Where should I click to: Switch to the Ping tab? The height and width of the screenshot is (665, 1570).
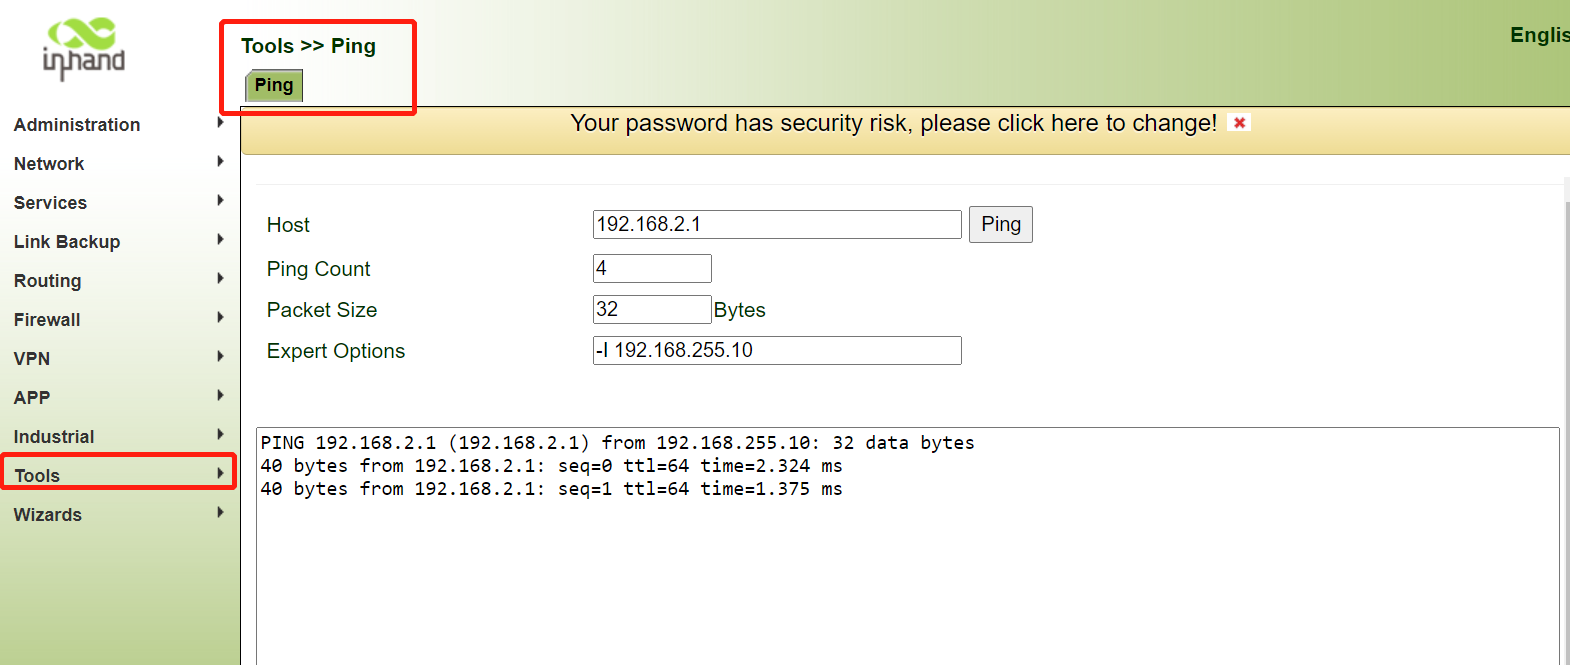(x=274, y=85)
